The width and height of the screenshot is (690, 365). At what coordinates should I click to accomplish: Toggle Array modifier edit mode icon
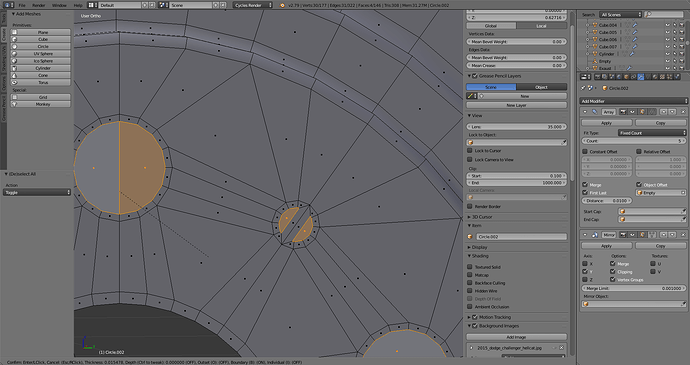pos(642,112)
